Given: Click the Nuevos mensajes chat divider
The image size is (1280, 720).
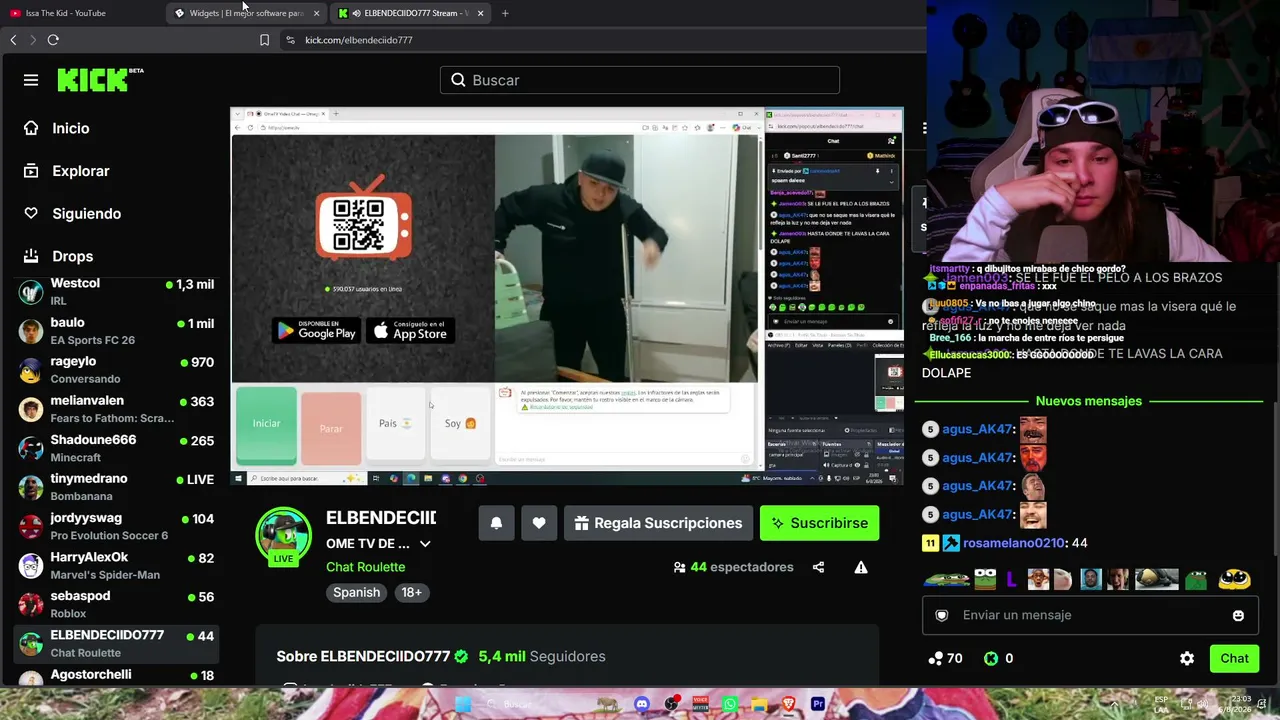Looking at the screenshot, I should click(x=1089, y=401).
